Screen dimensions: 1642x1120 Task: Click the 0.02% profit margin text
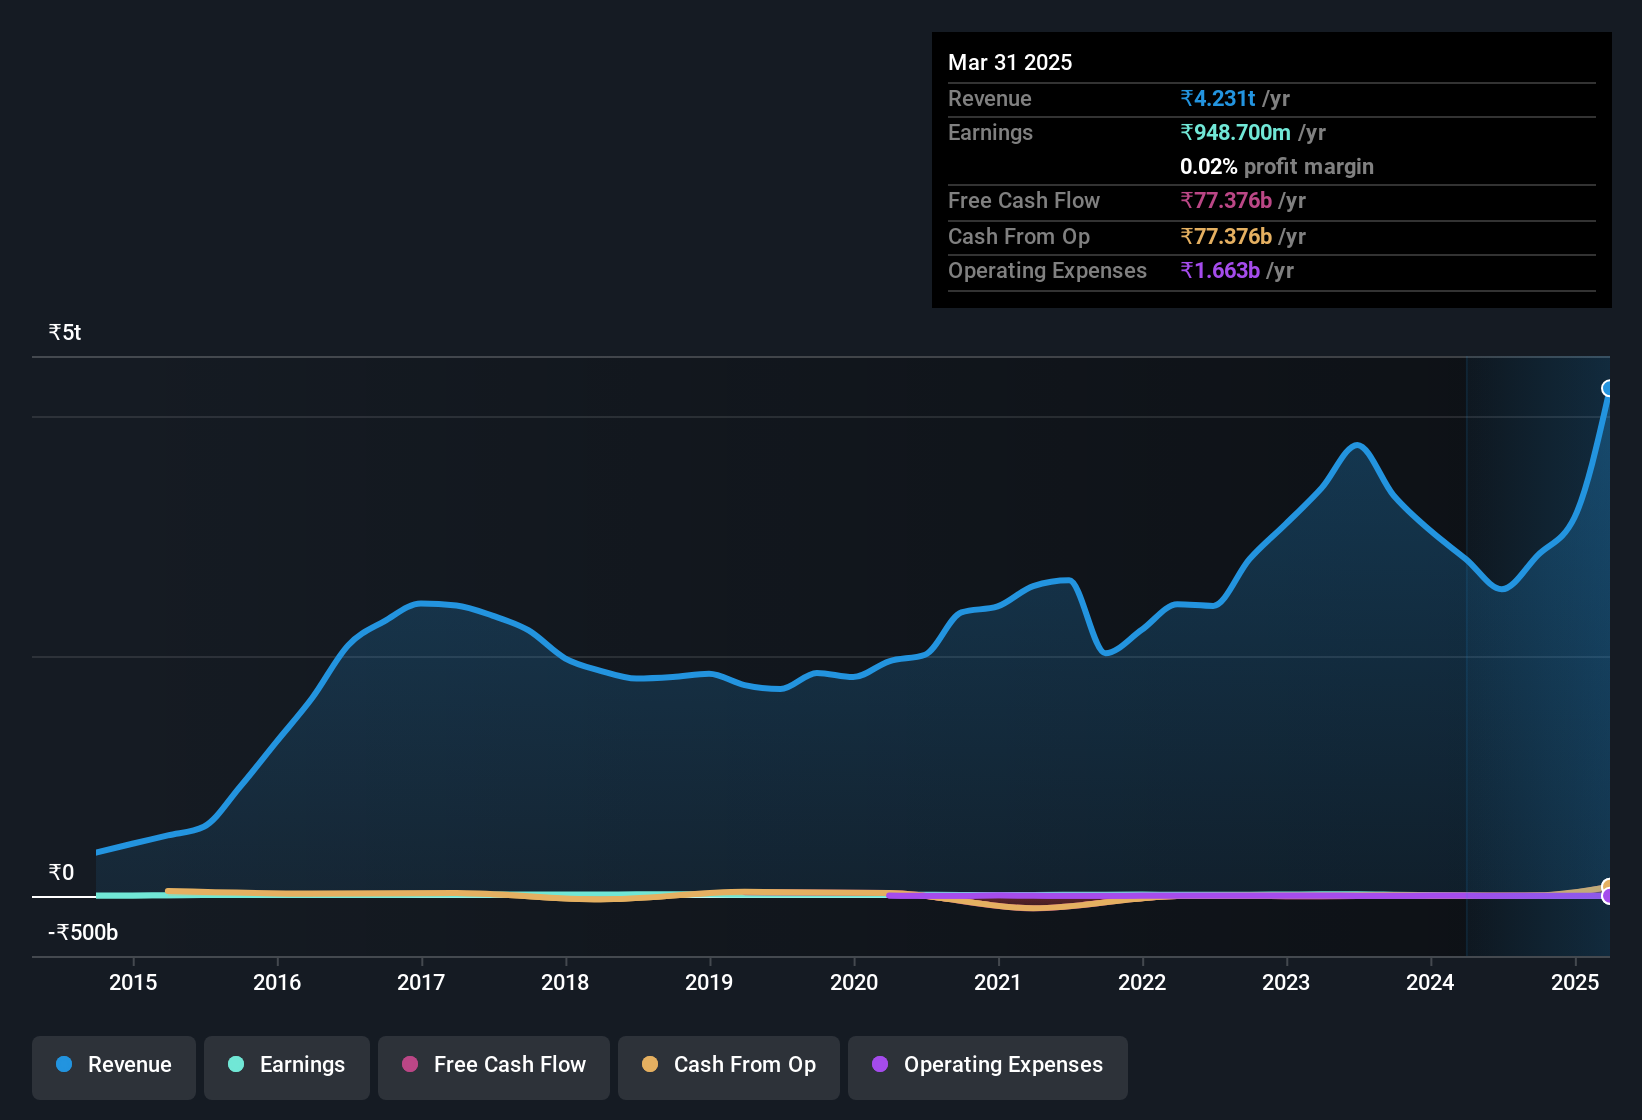(x=1277, y=167)
